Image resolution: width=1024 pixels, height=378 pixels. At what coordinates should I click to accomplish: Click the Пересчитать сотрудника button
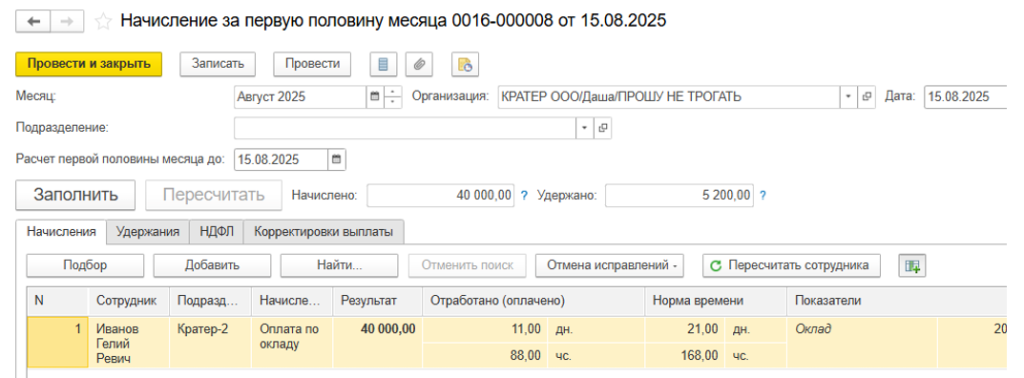coord(791,266)
